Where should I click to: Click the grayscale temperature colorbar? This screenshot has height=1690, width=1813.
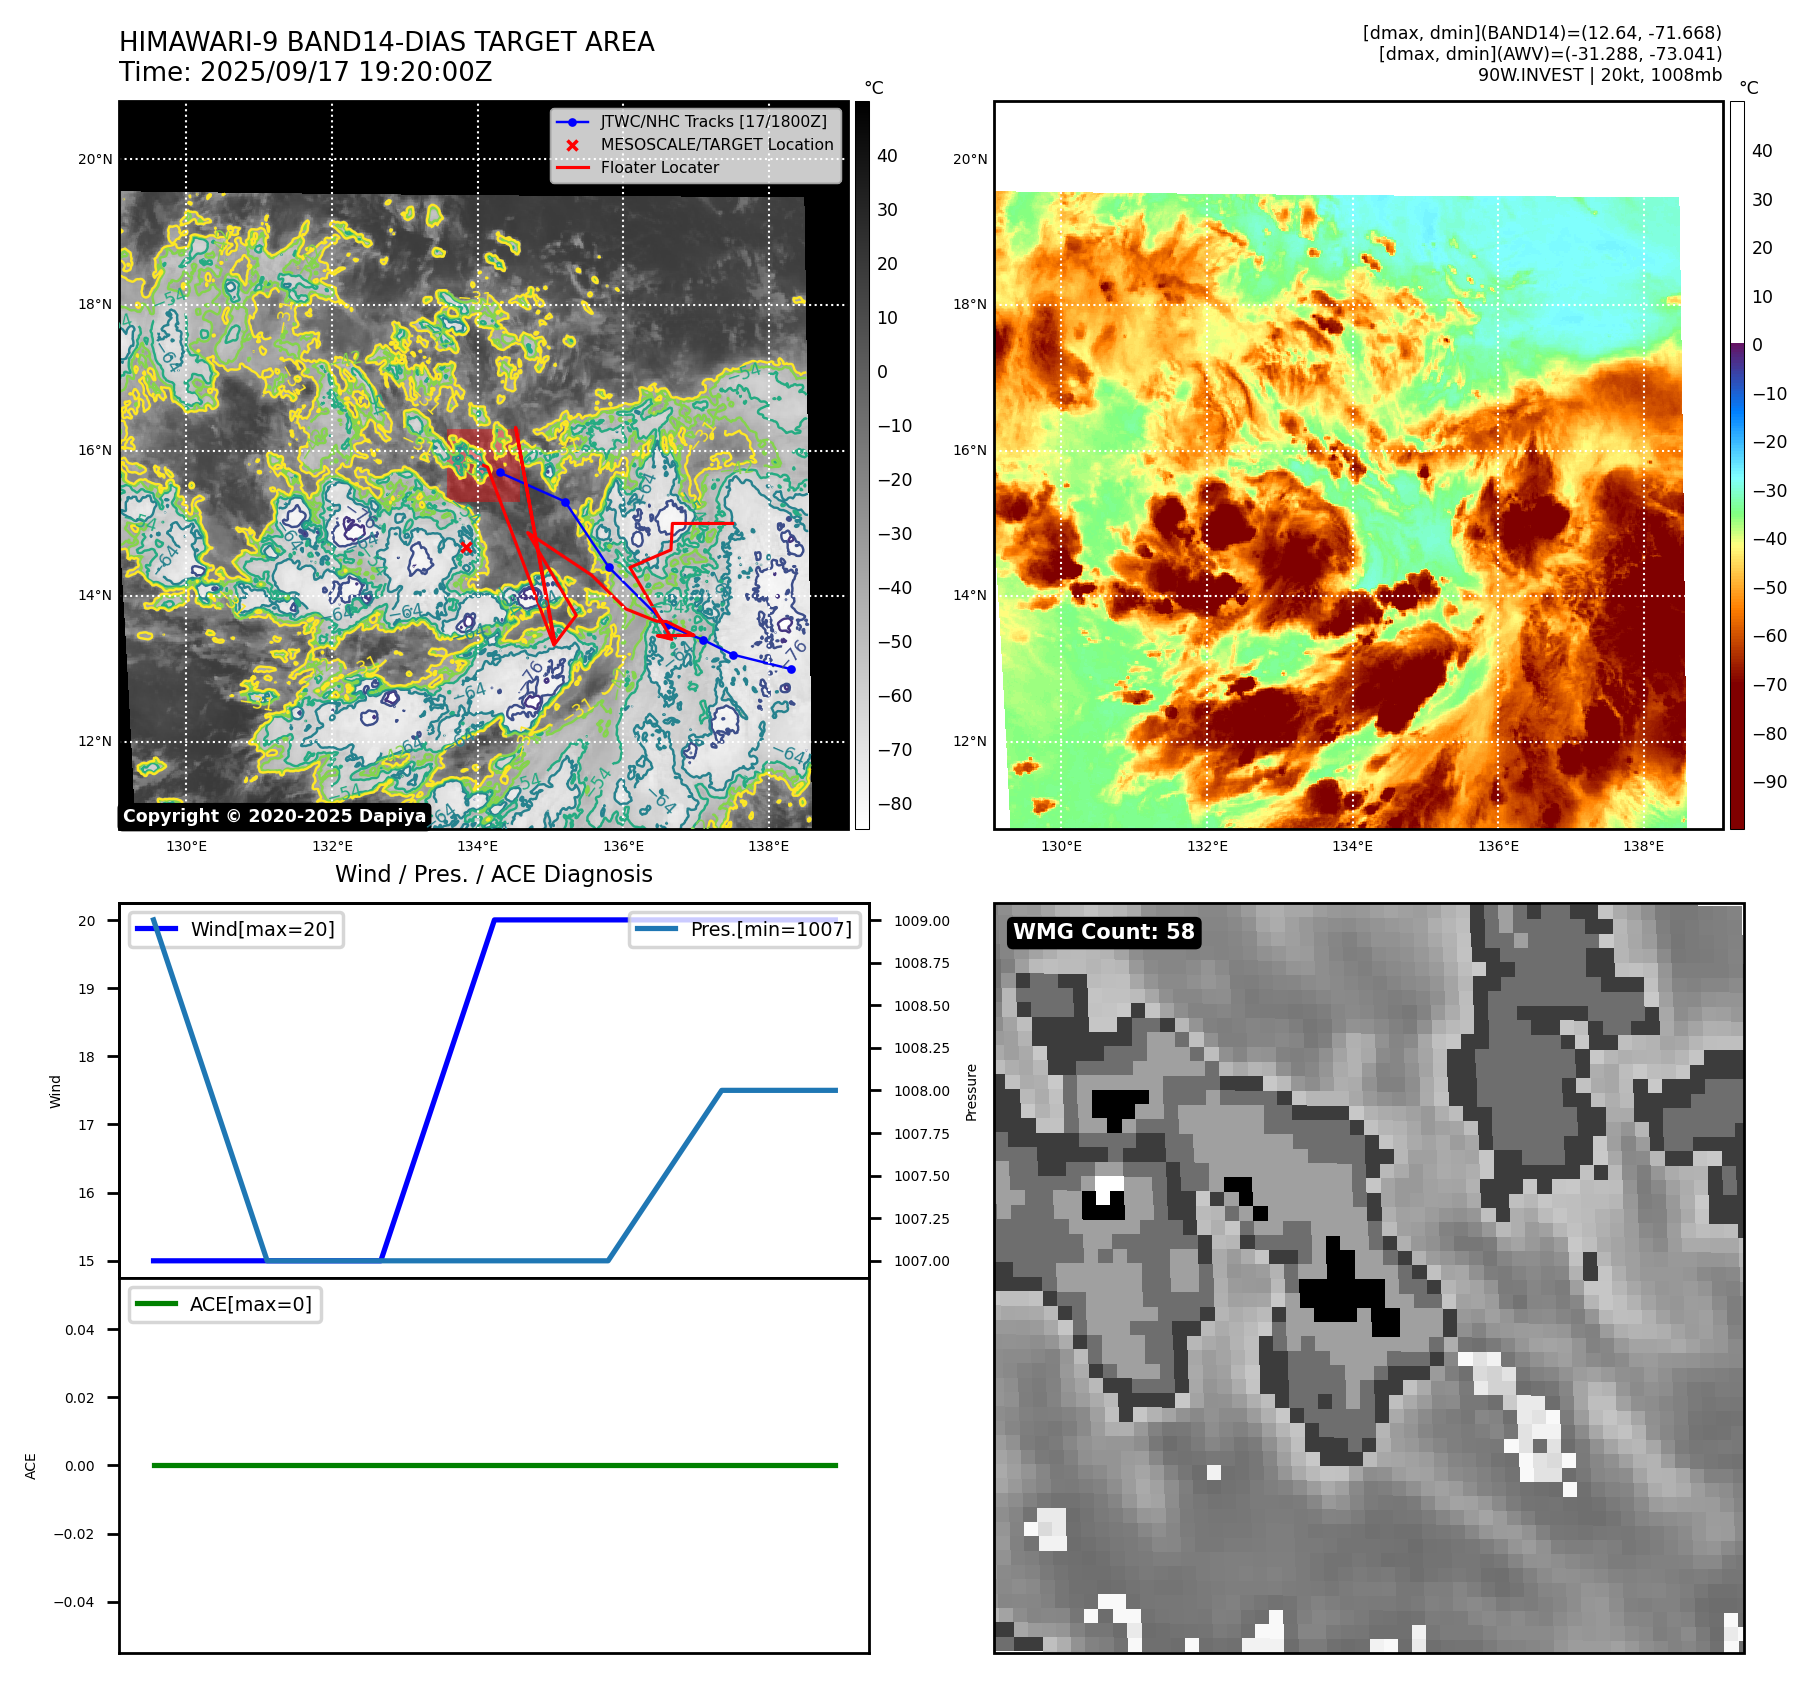[x=862, y=465]
